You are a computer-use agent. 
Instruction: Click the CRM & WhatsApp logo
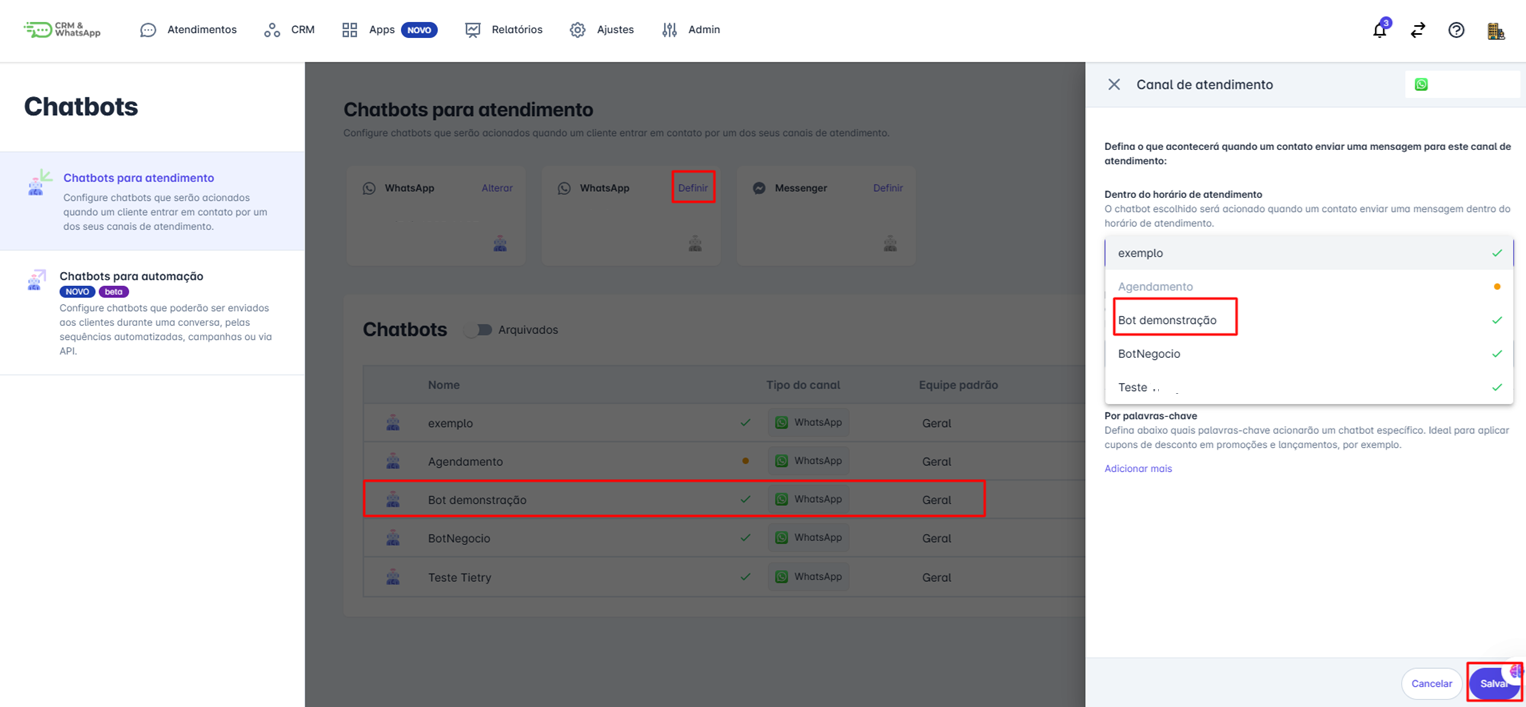click(62, 30)
